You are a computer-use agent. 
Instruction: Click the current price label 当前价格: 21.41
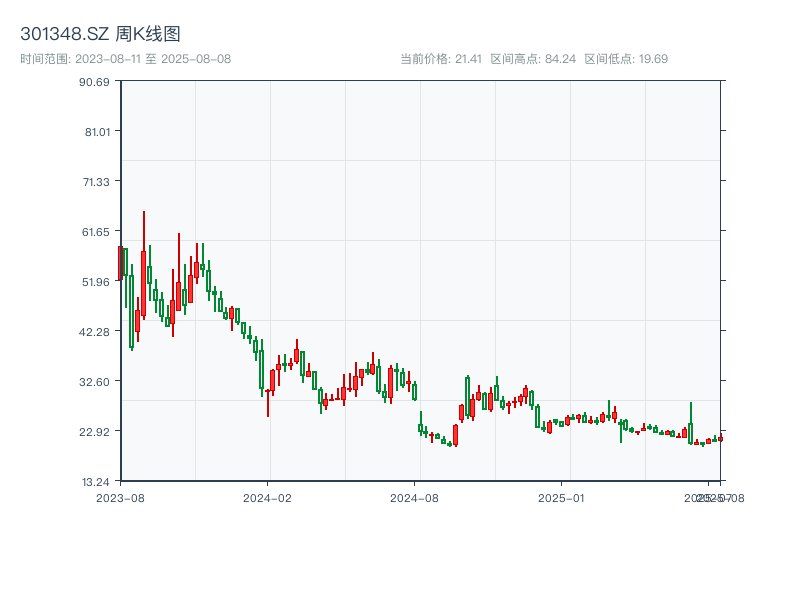(441, 59)
